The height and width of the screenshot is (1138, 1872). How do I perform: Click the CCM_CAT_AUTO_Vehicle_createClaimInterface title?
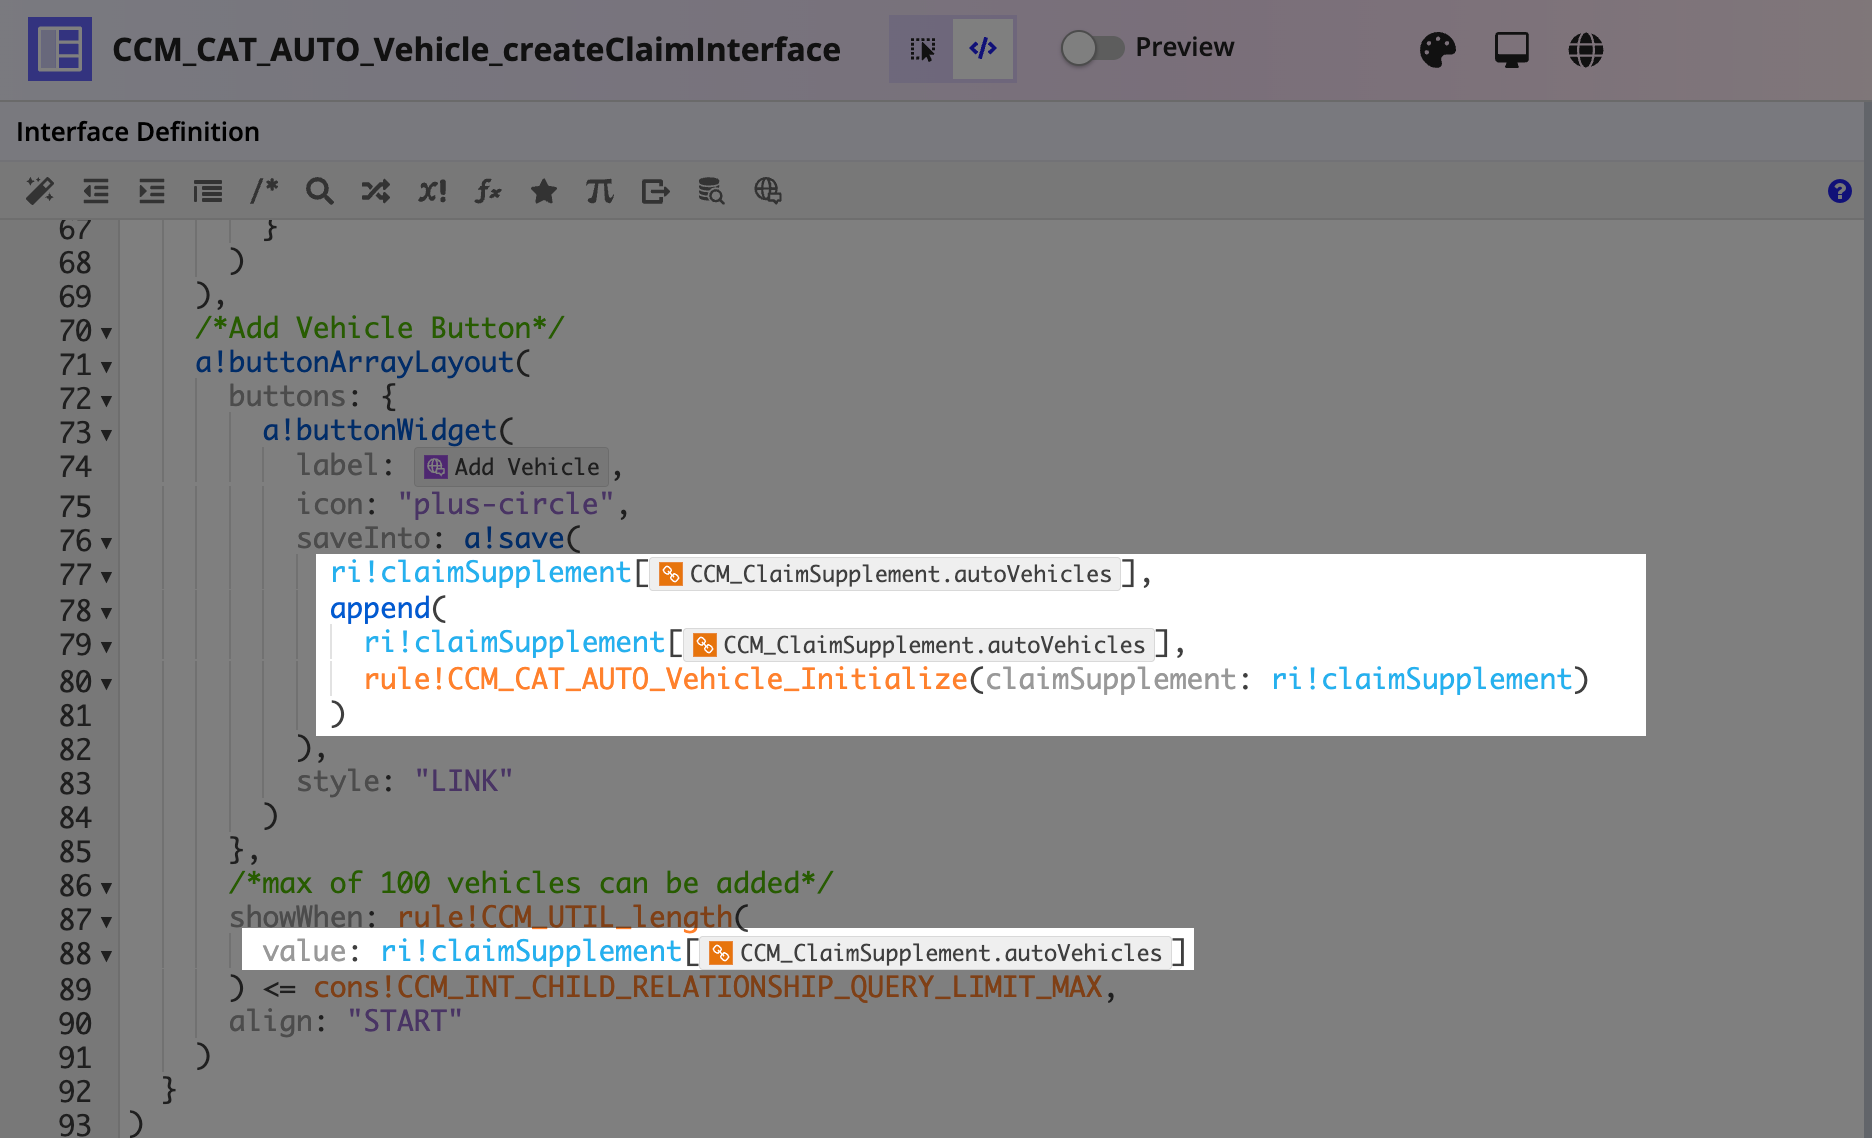point(476,49)
